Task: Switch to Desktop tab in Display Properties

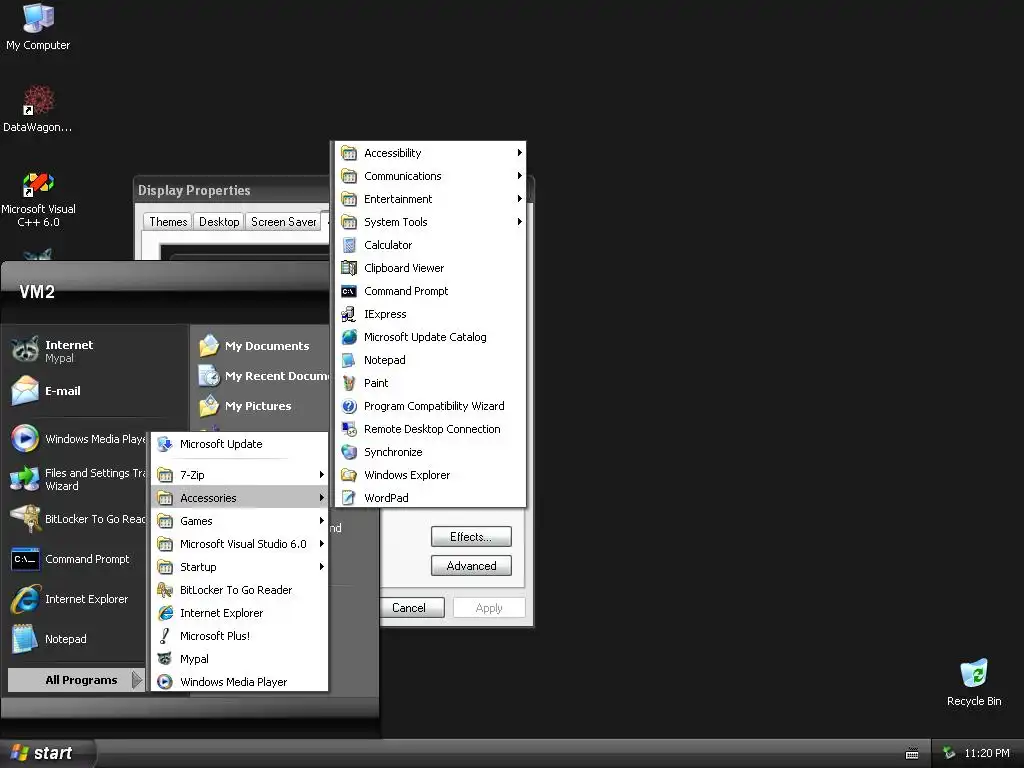Action: [219, 222]
